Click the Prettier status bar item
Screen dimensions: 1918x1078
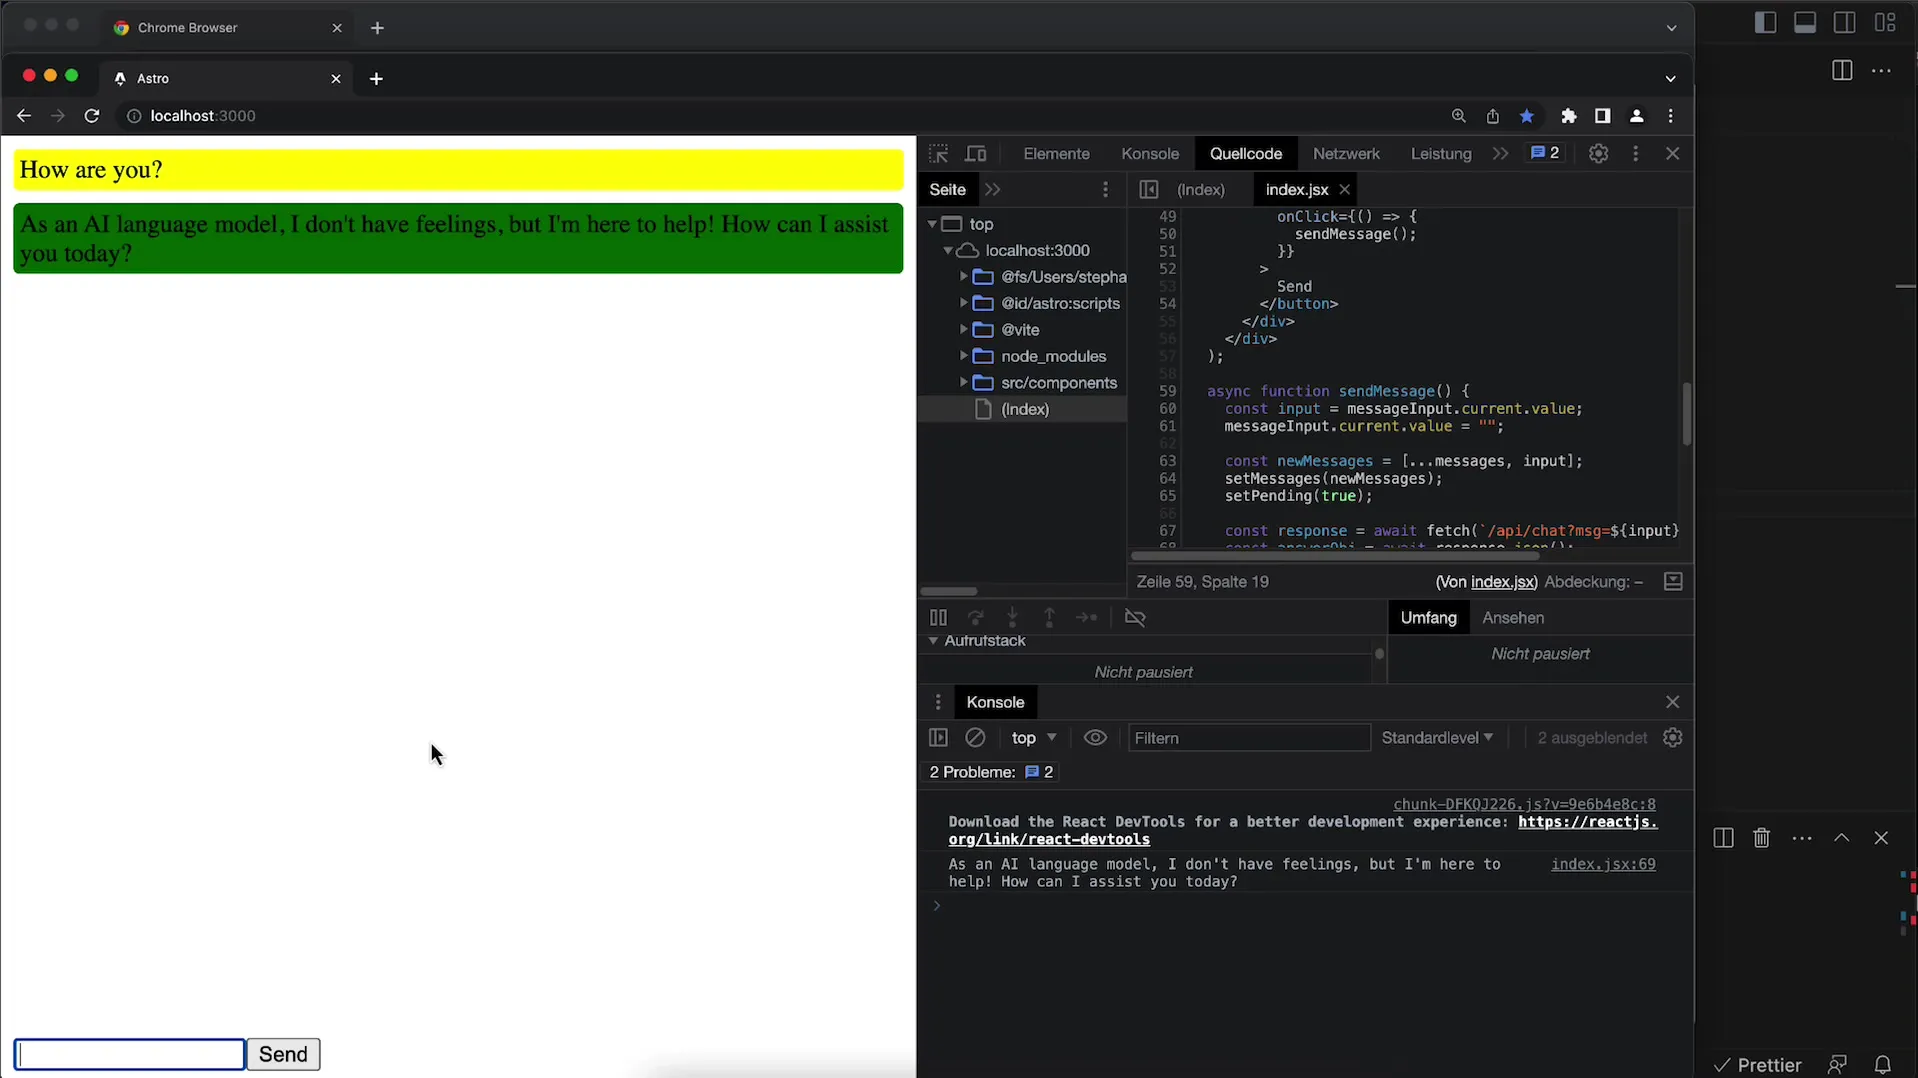(x=1758, y=1065)
